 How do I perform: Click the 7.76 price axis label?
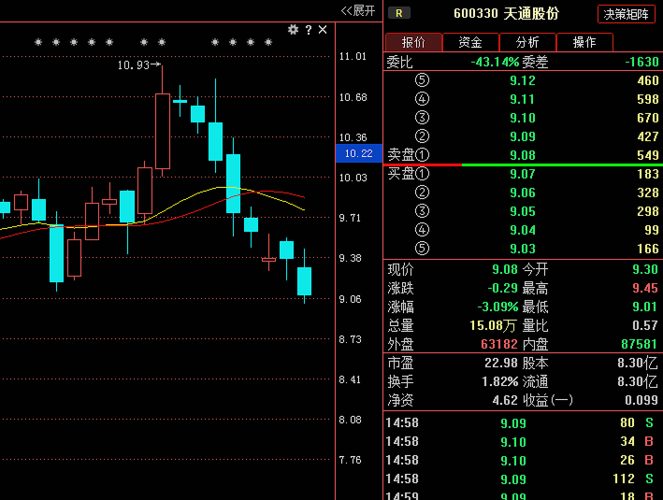[x=350, y=460]
